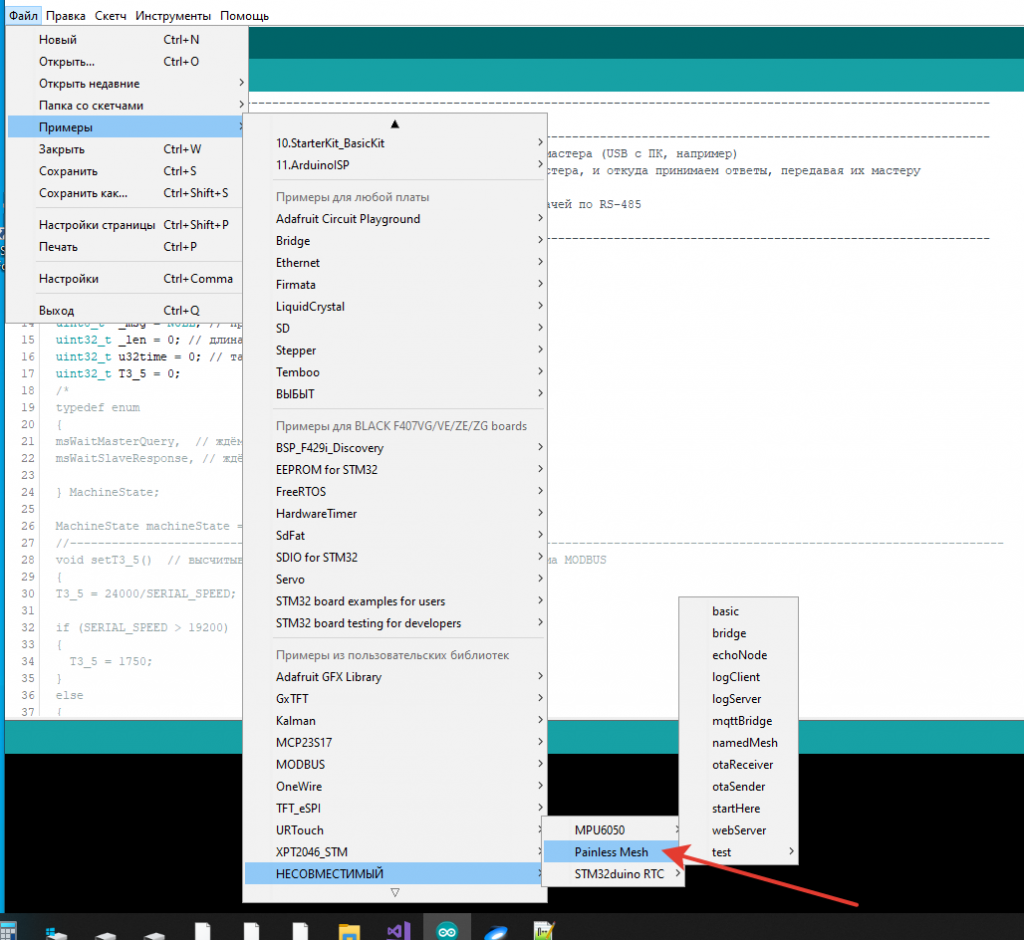1024x940 pixels.
Task: Open STM32 board testing for developers
Action: [394, 623]
